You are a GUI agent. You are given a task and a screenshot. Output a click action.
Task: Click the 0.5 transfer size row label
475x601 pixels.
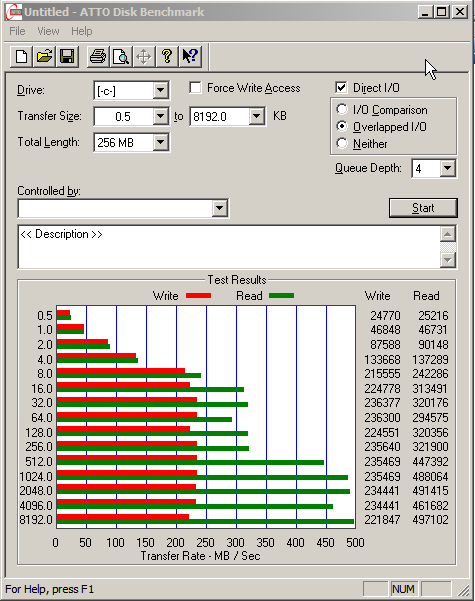click(44, 315)
